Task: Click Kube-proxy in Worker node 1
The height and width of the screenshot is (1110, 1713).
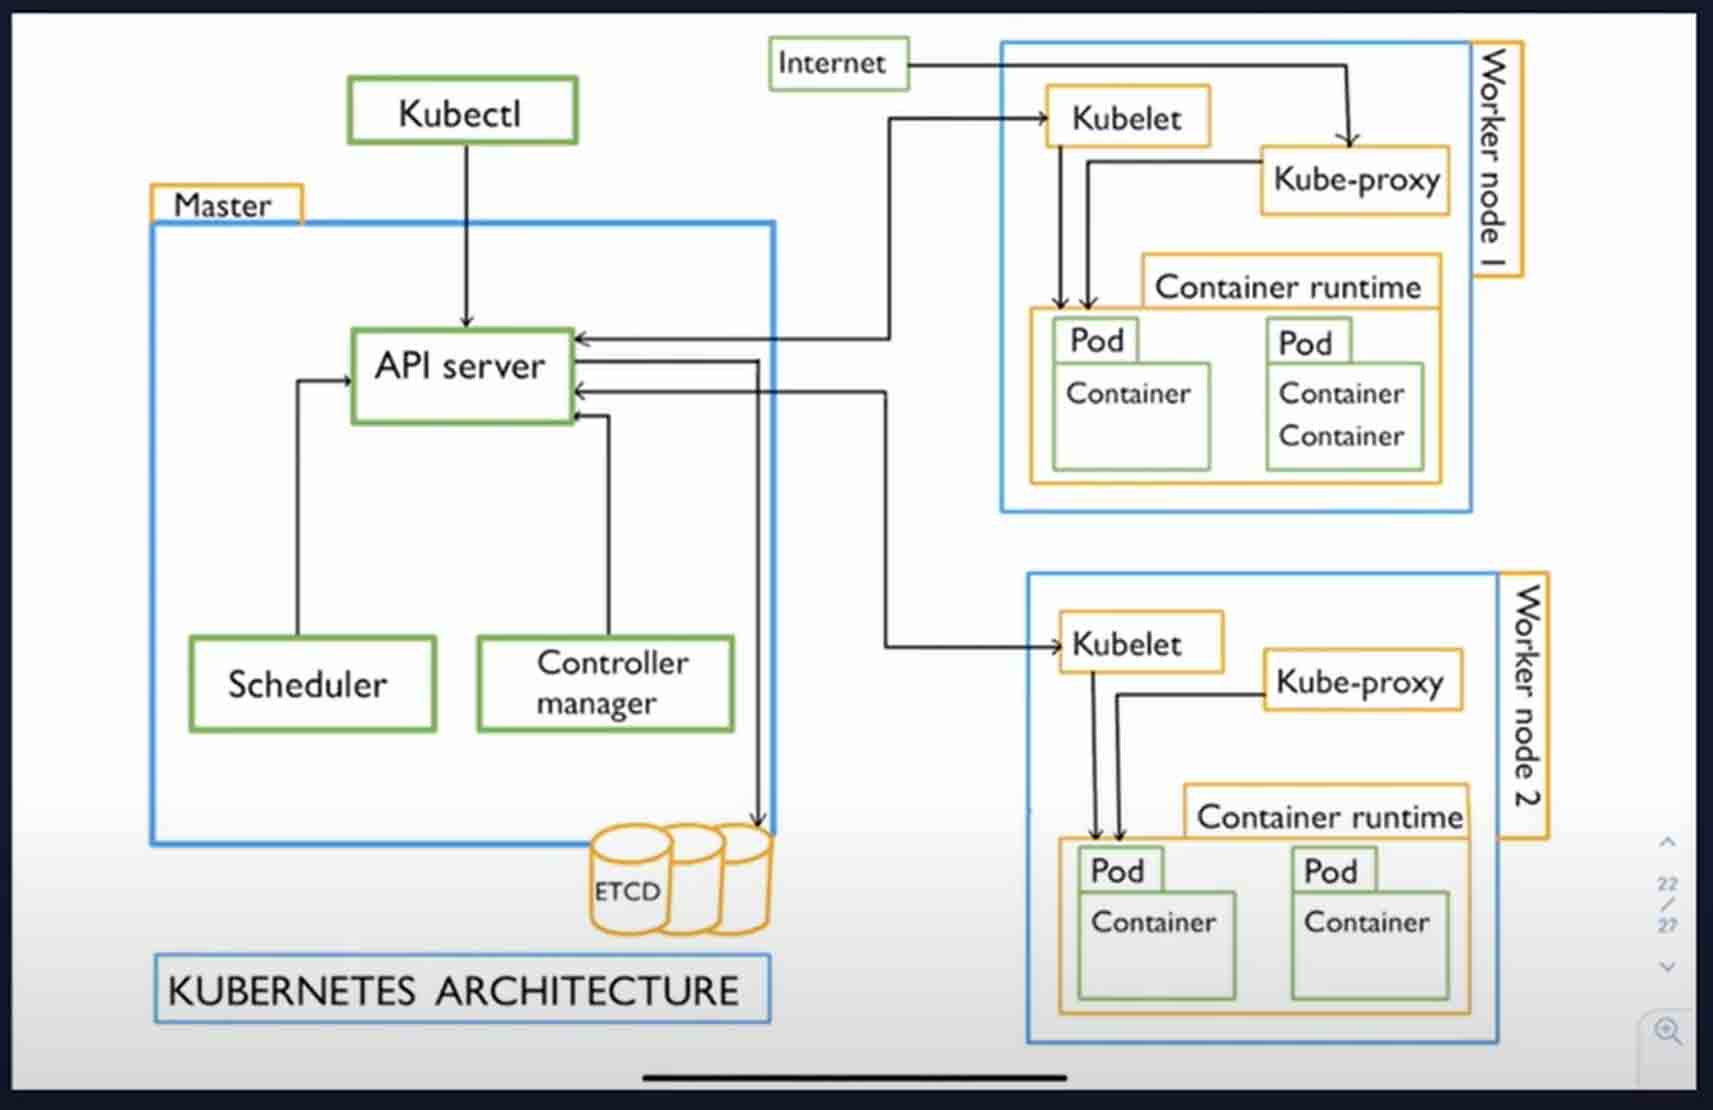Action: click(1355, 181)
